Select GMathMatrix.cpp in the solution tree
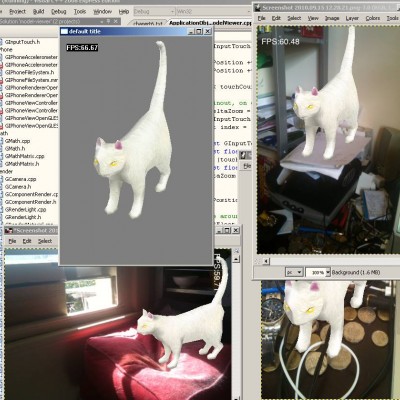Image resolution: width=400 pixels, height=400 pixels. coord(24,156)
